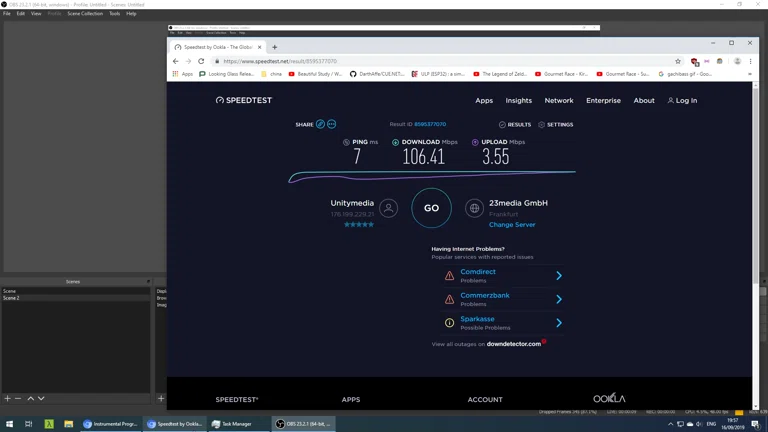
Task: Open the OBS File menu
Action: (7, 14)
